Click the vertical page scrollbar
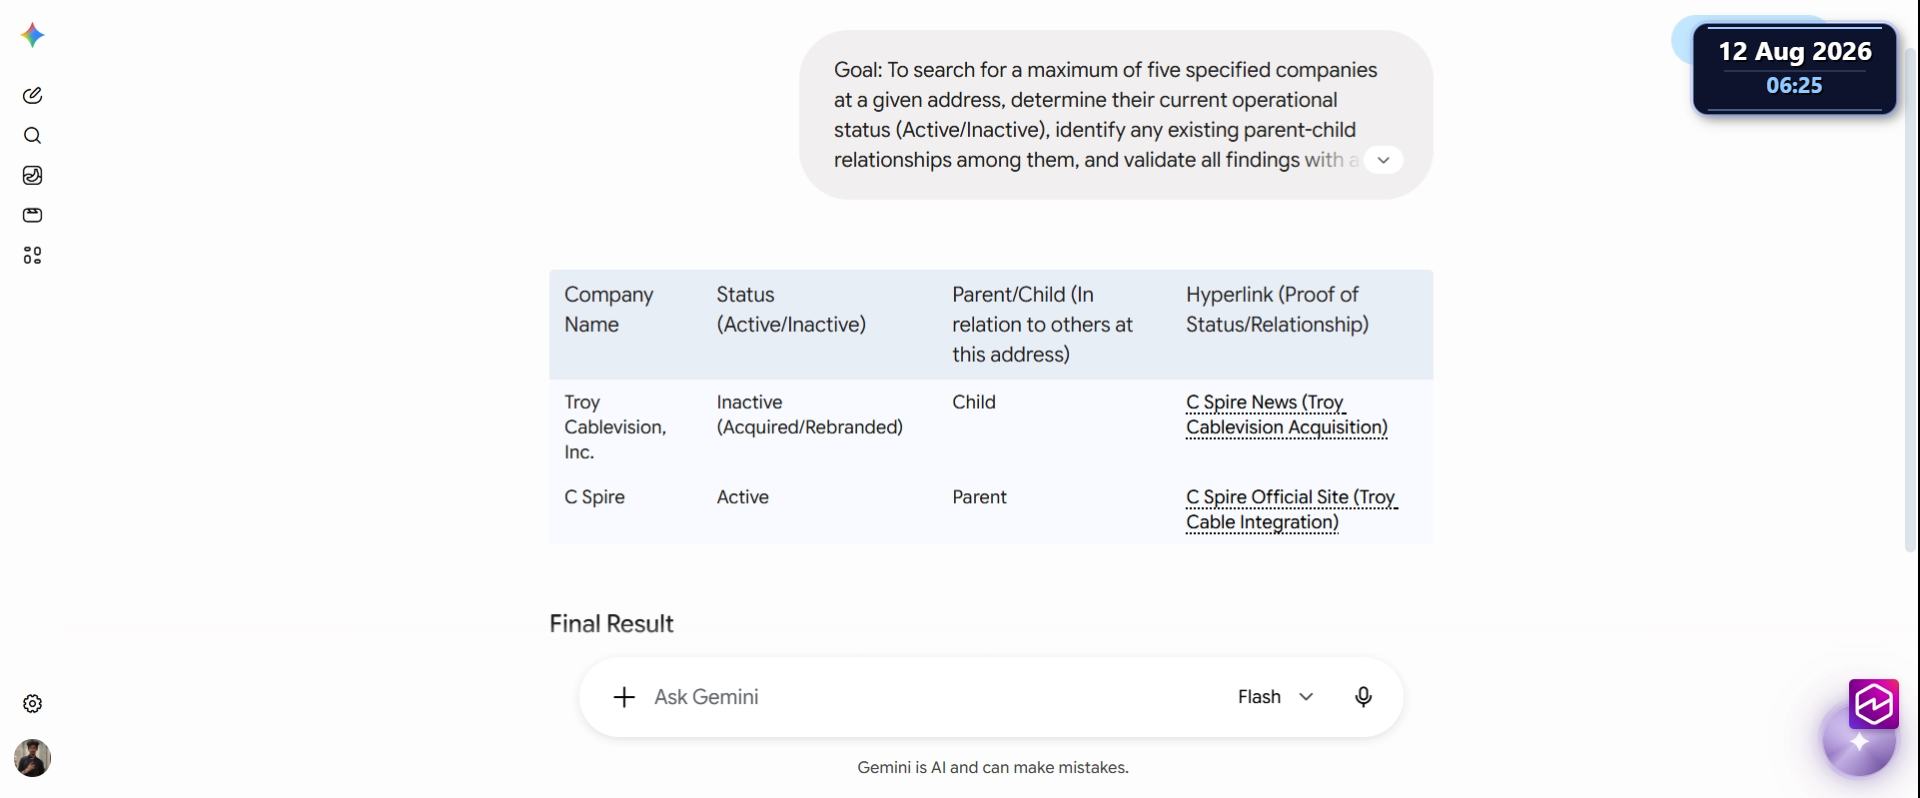 tap(1910, 300)
